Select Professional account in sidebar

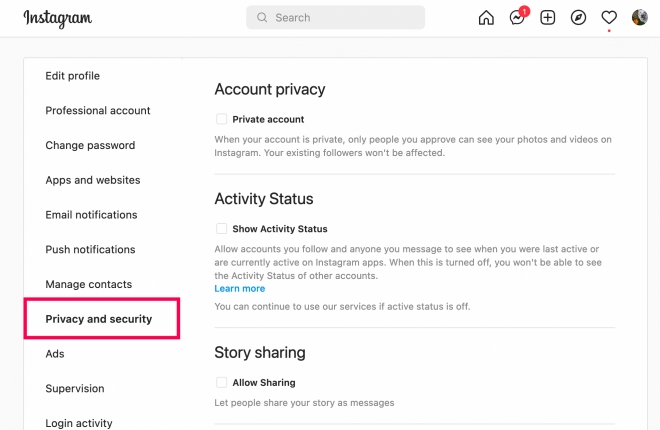98,110
